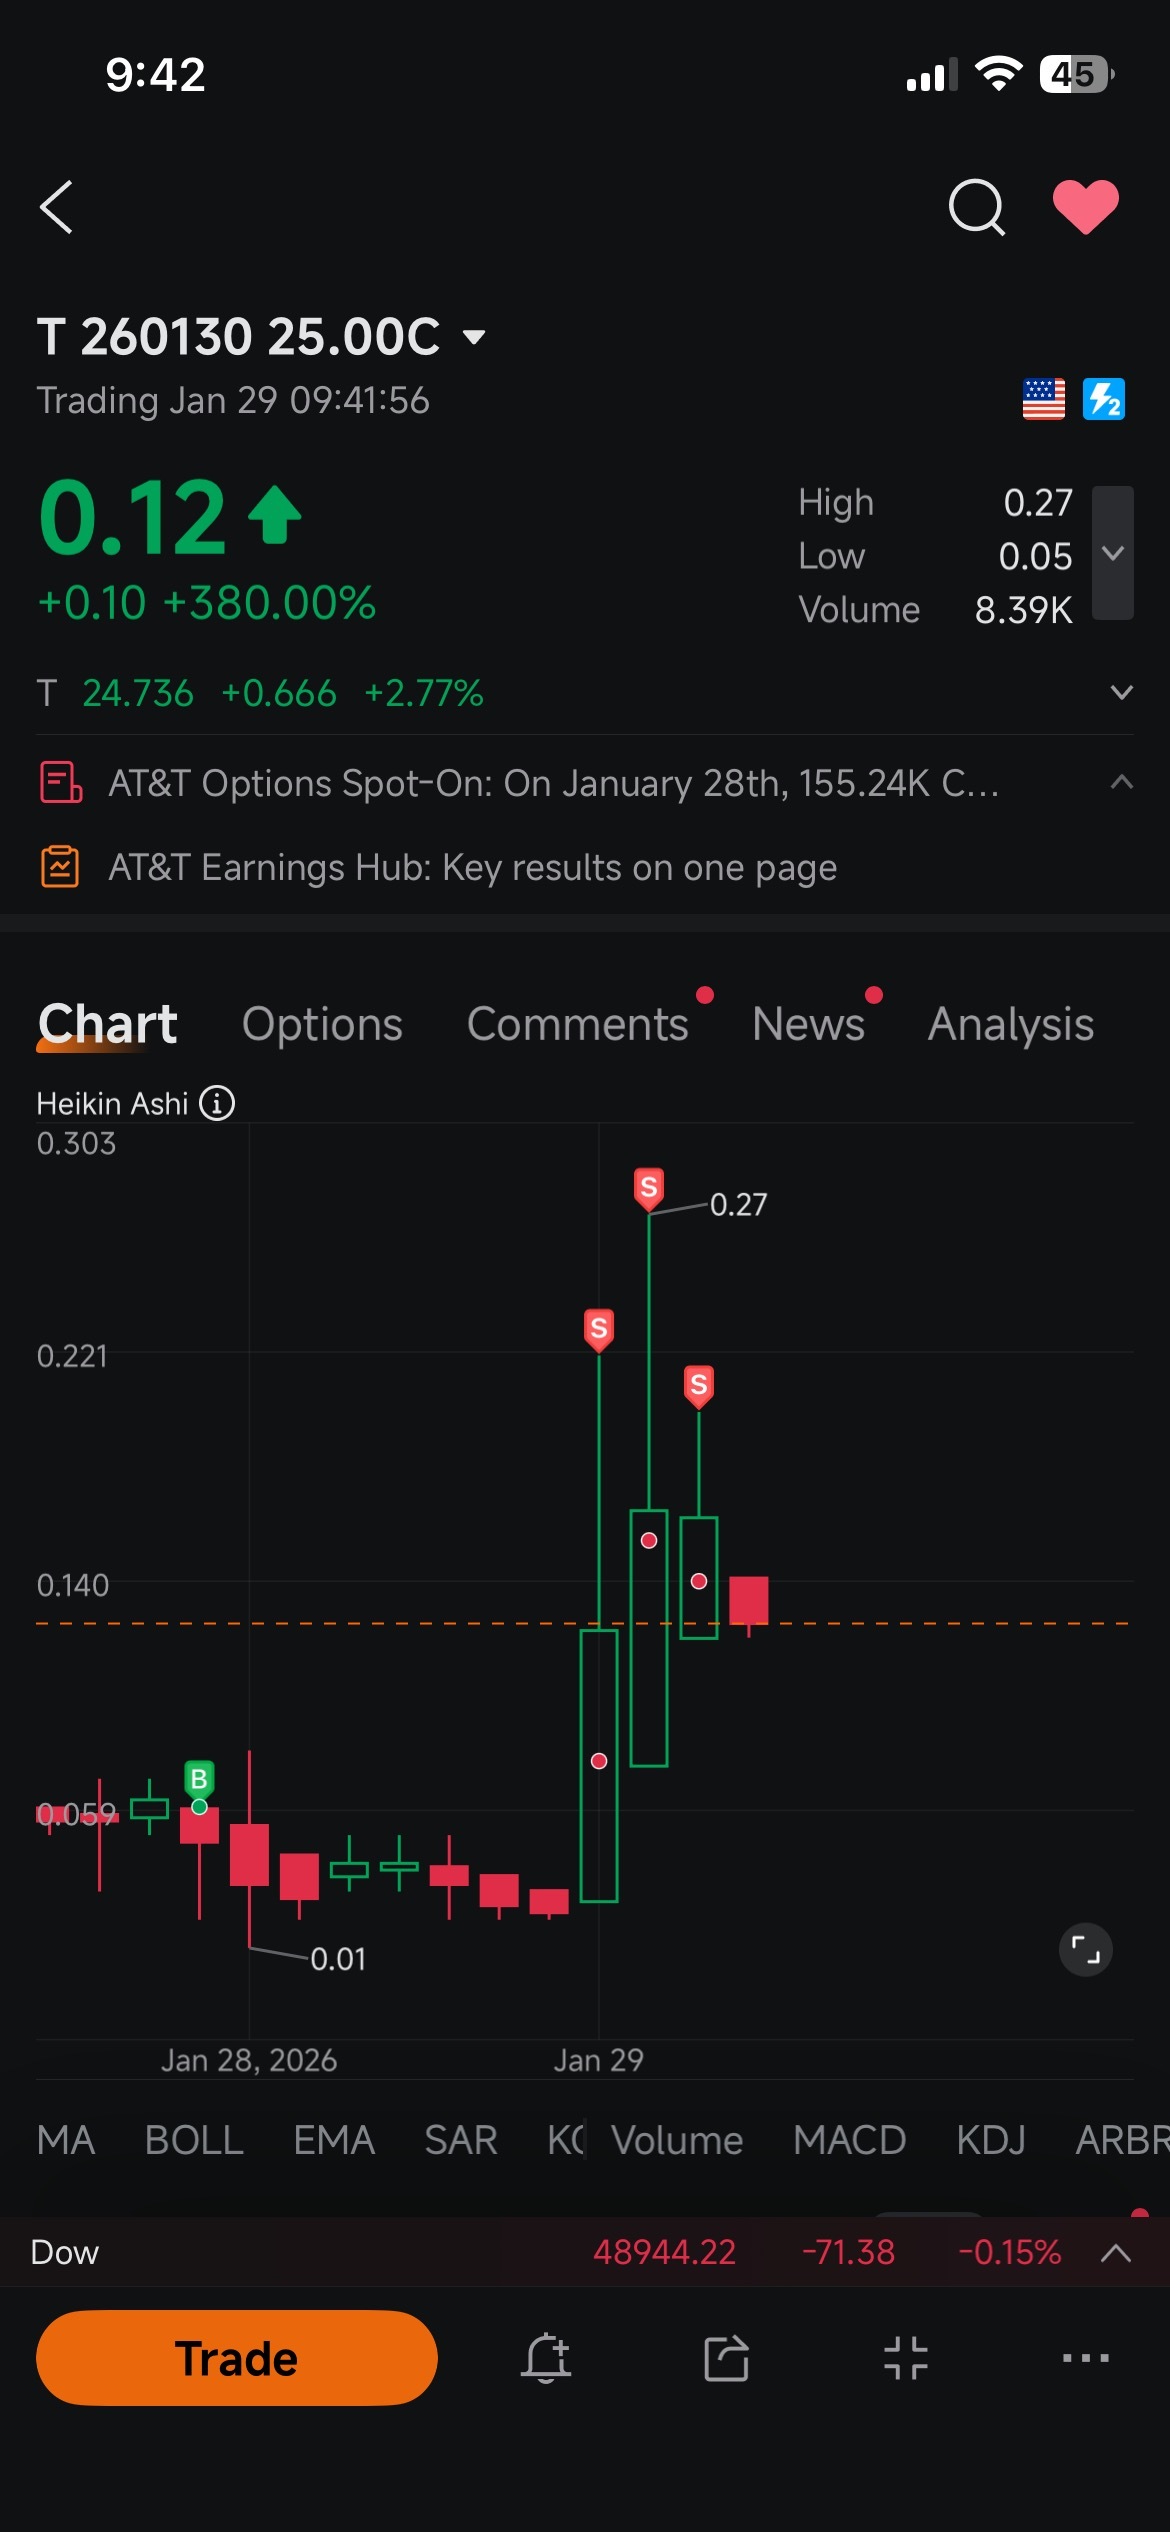The height and width of the screenshot is (2532, 1170).
Task: Open AT&T Earnings Hub link
Action: pos(472,867)
